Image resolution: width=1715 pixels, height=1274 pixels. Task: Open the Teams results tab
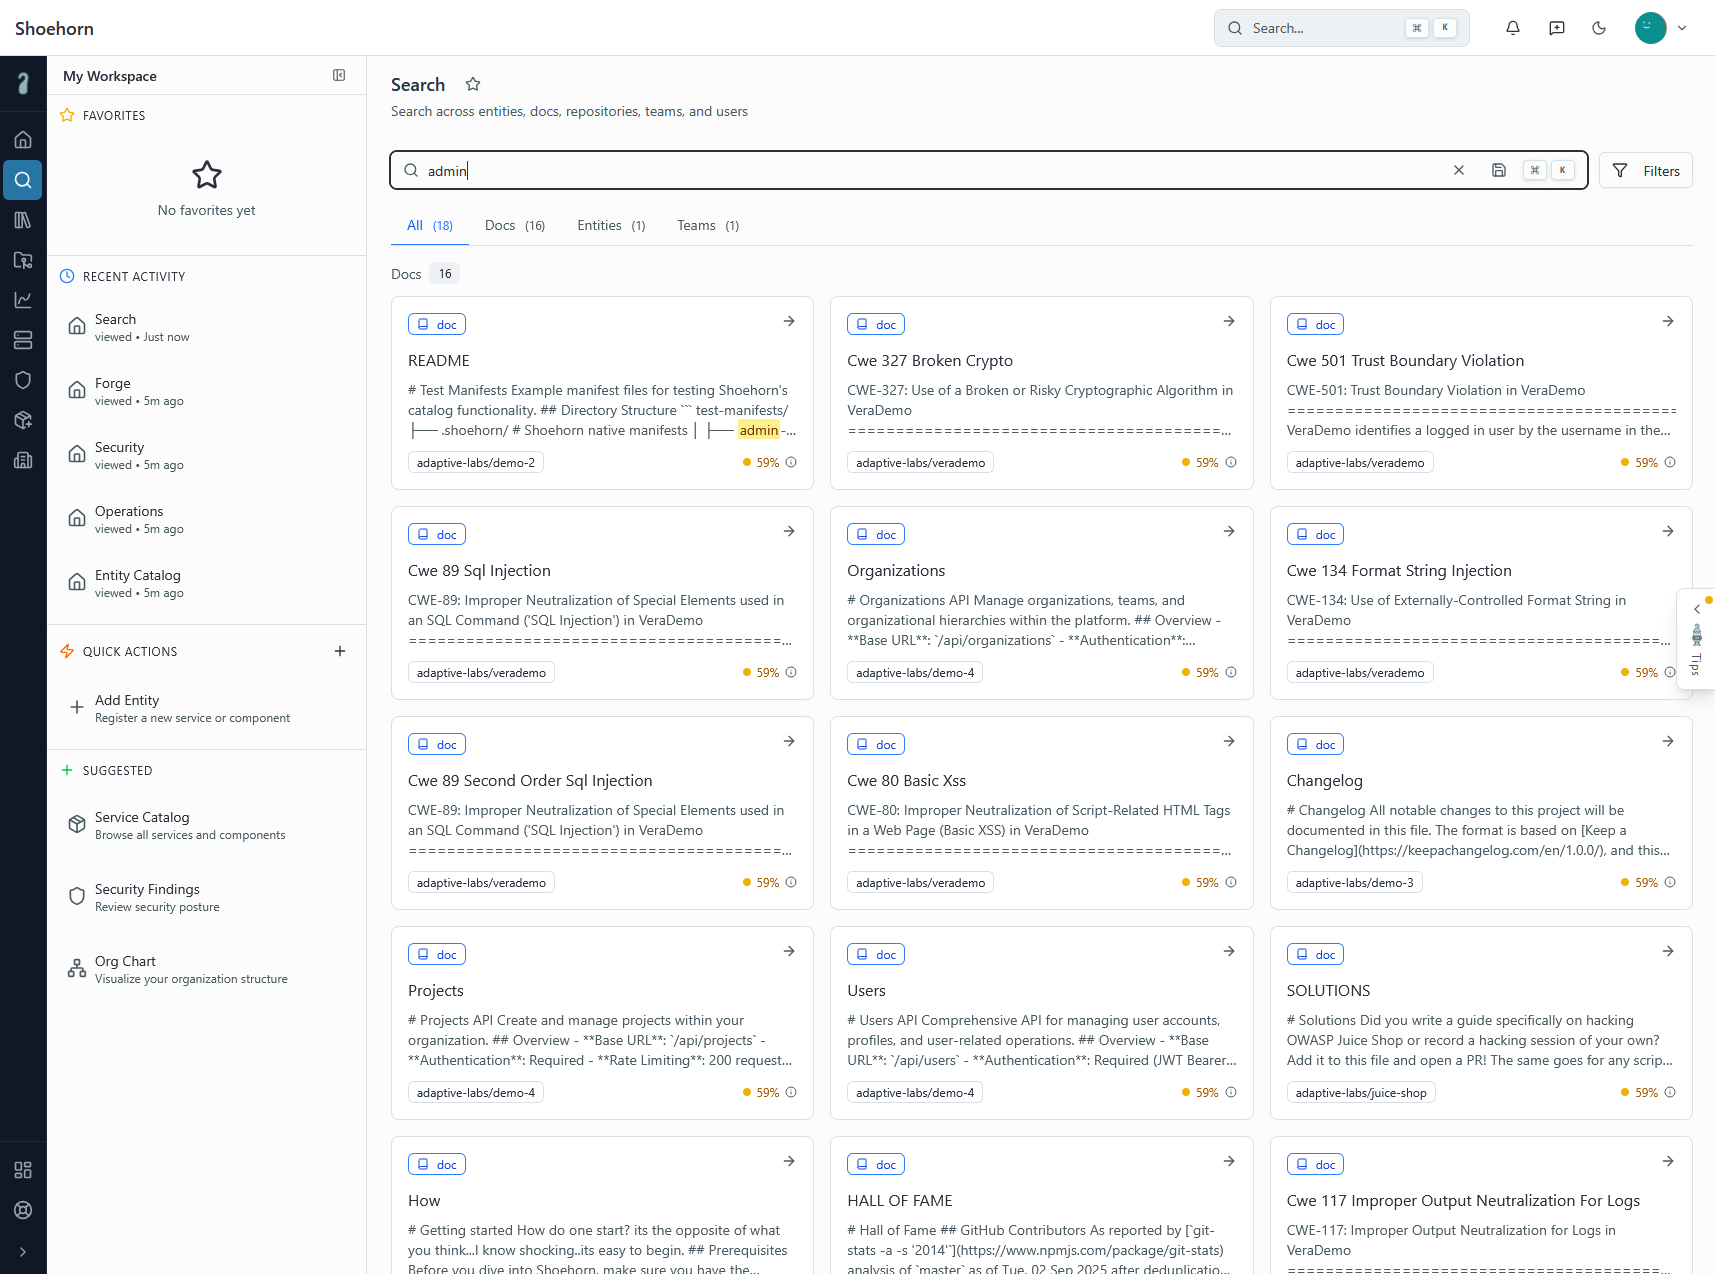point(707,226)
